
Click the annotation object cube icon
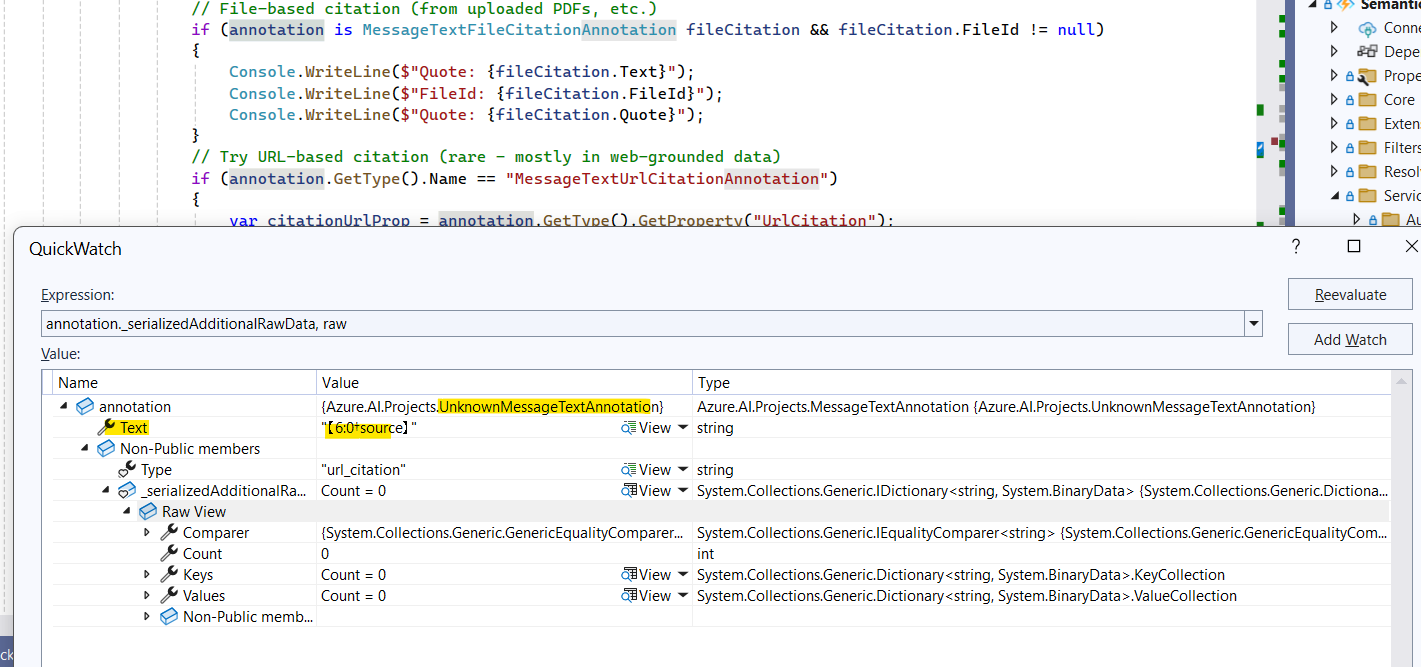click(85, 406)
